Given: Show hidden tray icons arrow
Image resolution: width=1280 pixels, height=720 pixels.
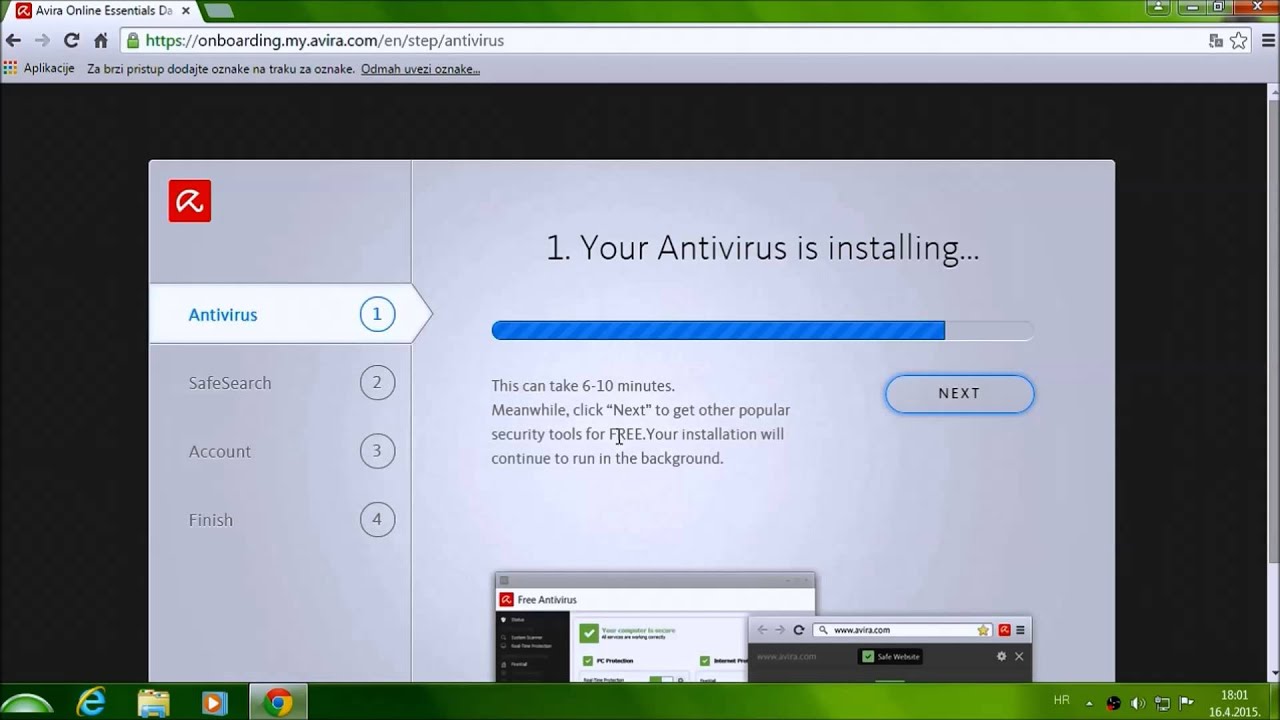Looking at the screenshot, I should [x=1089, y=702].
